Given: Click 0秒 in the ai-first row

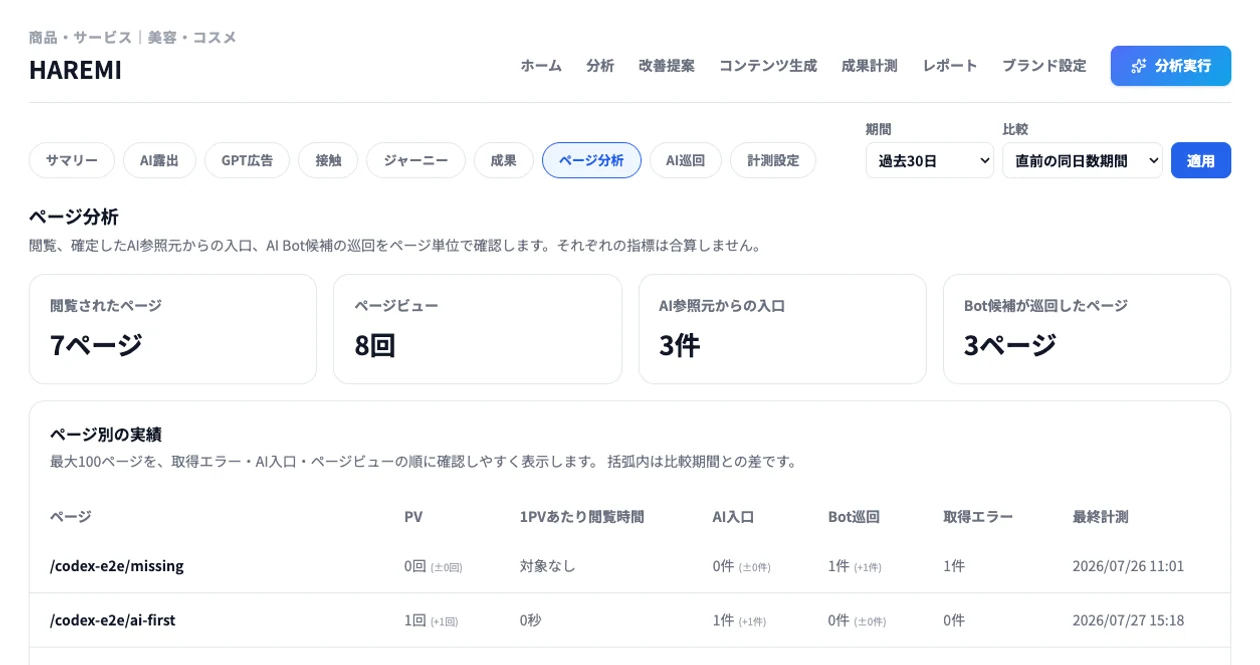Looking at the screenshot, I should point(531,620).
